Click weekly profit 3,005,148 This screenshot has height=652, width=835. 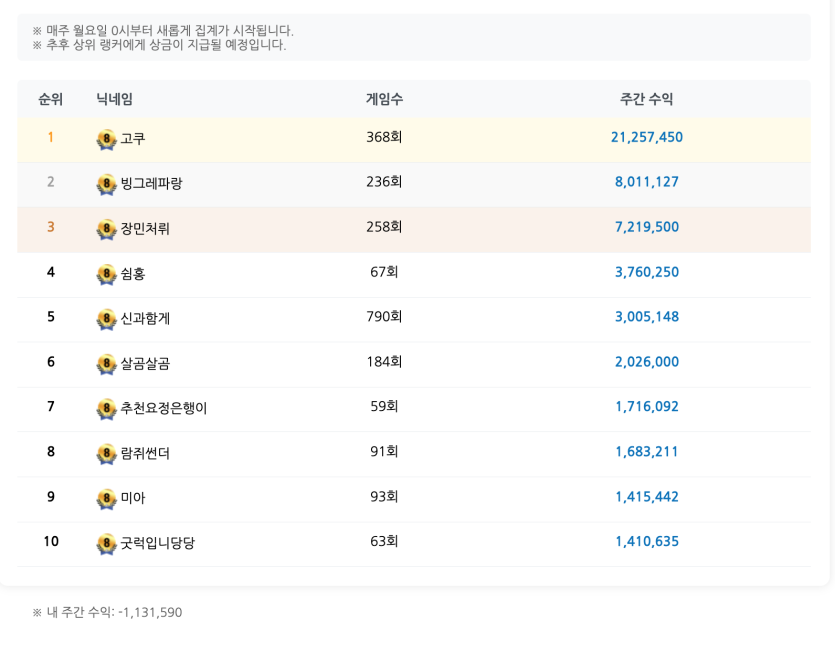tap(646, 317)
